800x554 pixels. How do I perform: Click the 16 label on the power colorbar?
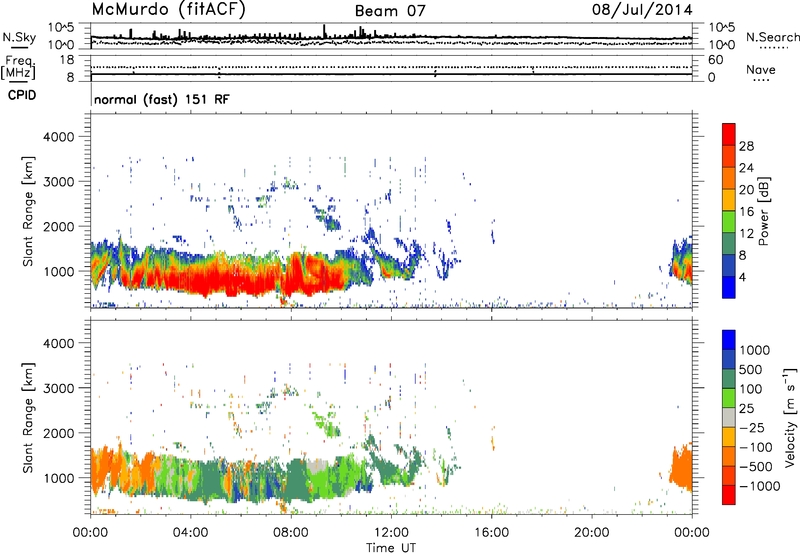(x=746, y=212)
